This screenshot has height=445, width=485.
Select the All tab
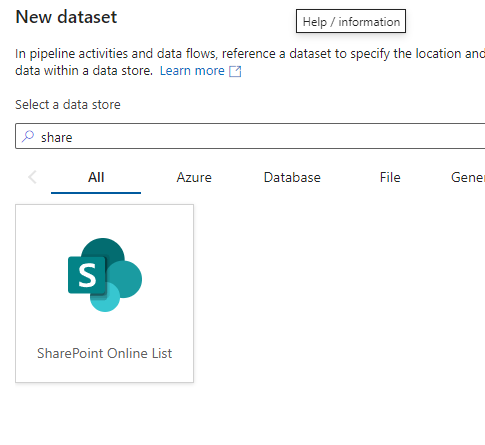pos(96,177)
